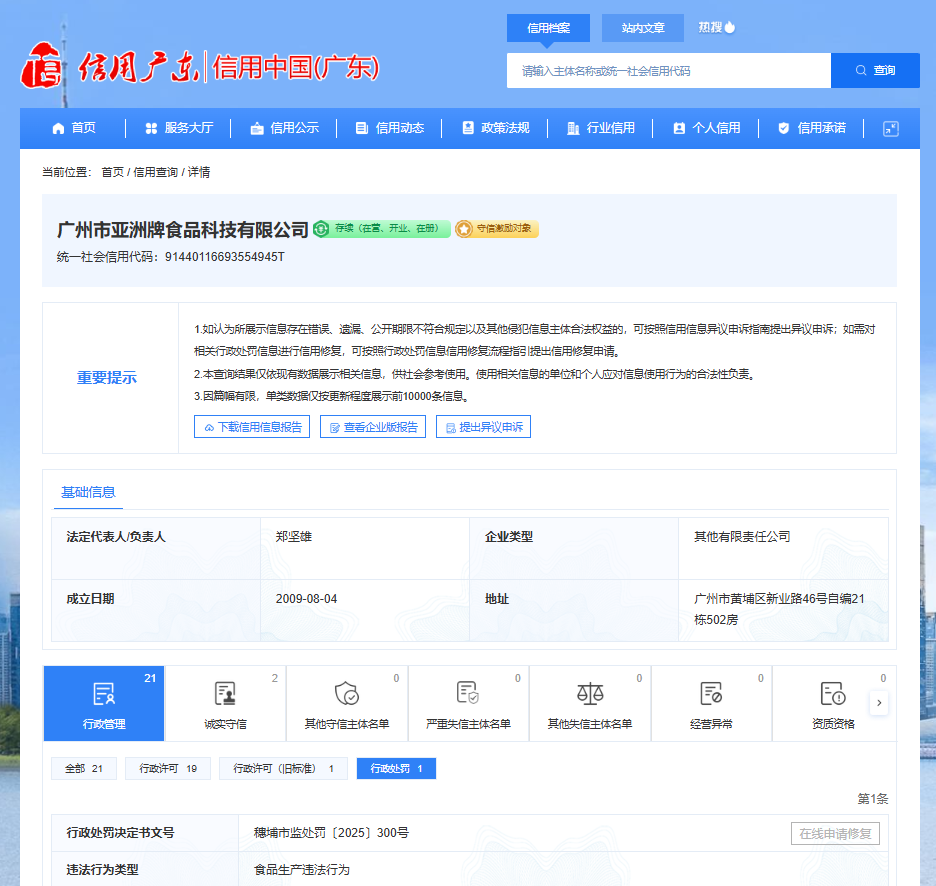Viewport: 936px width, 886px height.
Task: Click the 查询 search button
Action: [875, 71]
